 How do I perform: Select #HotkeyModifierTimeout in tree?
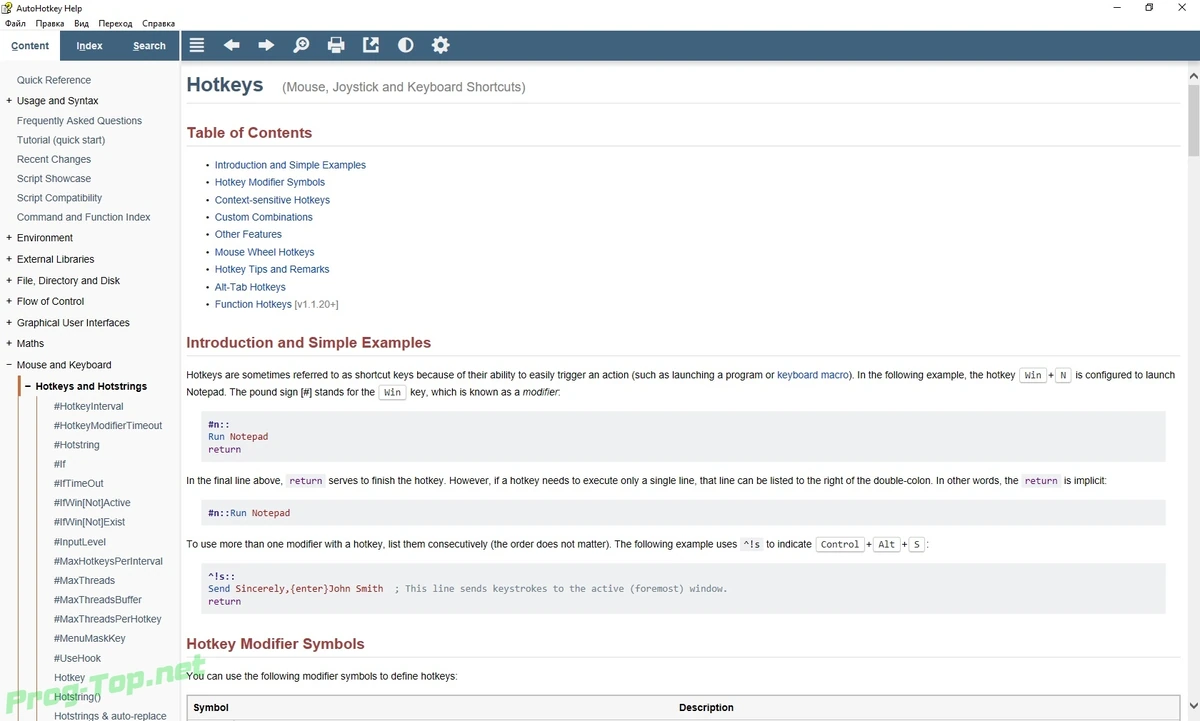click(108, 426)
